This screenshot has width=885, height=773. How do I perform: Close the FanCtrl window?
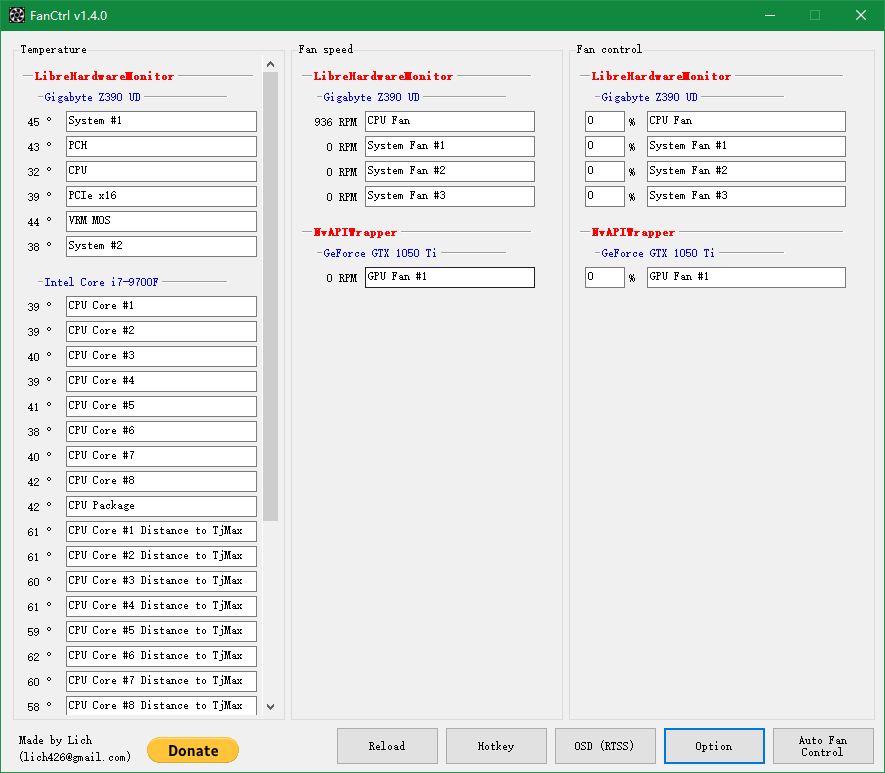861,15
